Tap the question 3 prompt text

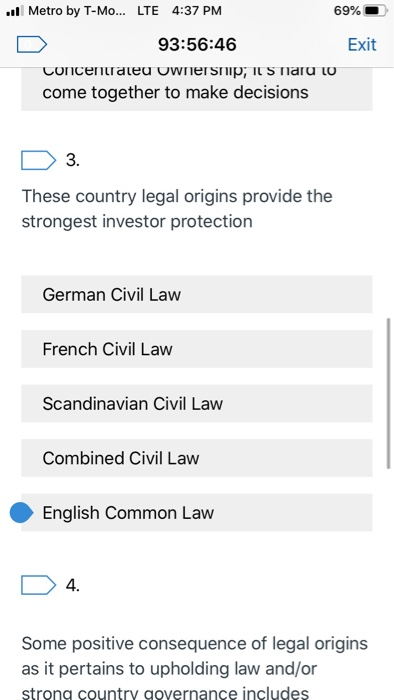click(x=177, y=208)
